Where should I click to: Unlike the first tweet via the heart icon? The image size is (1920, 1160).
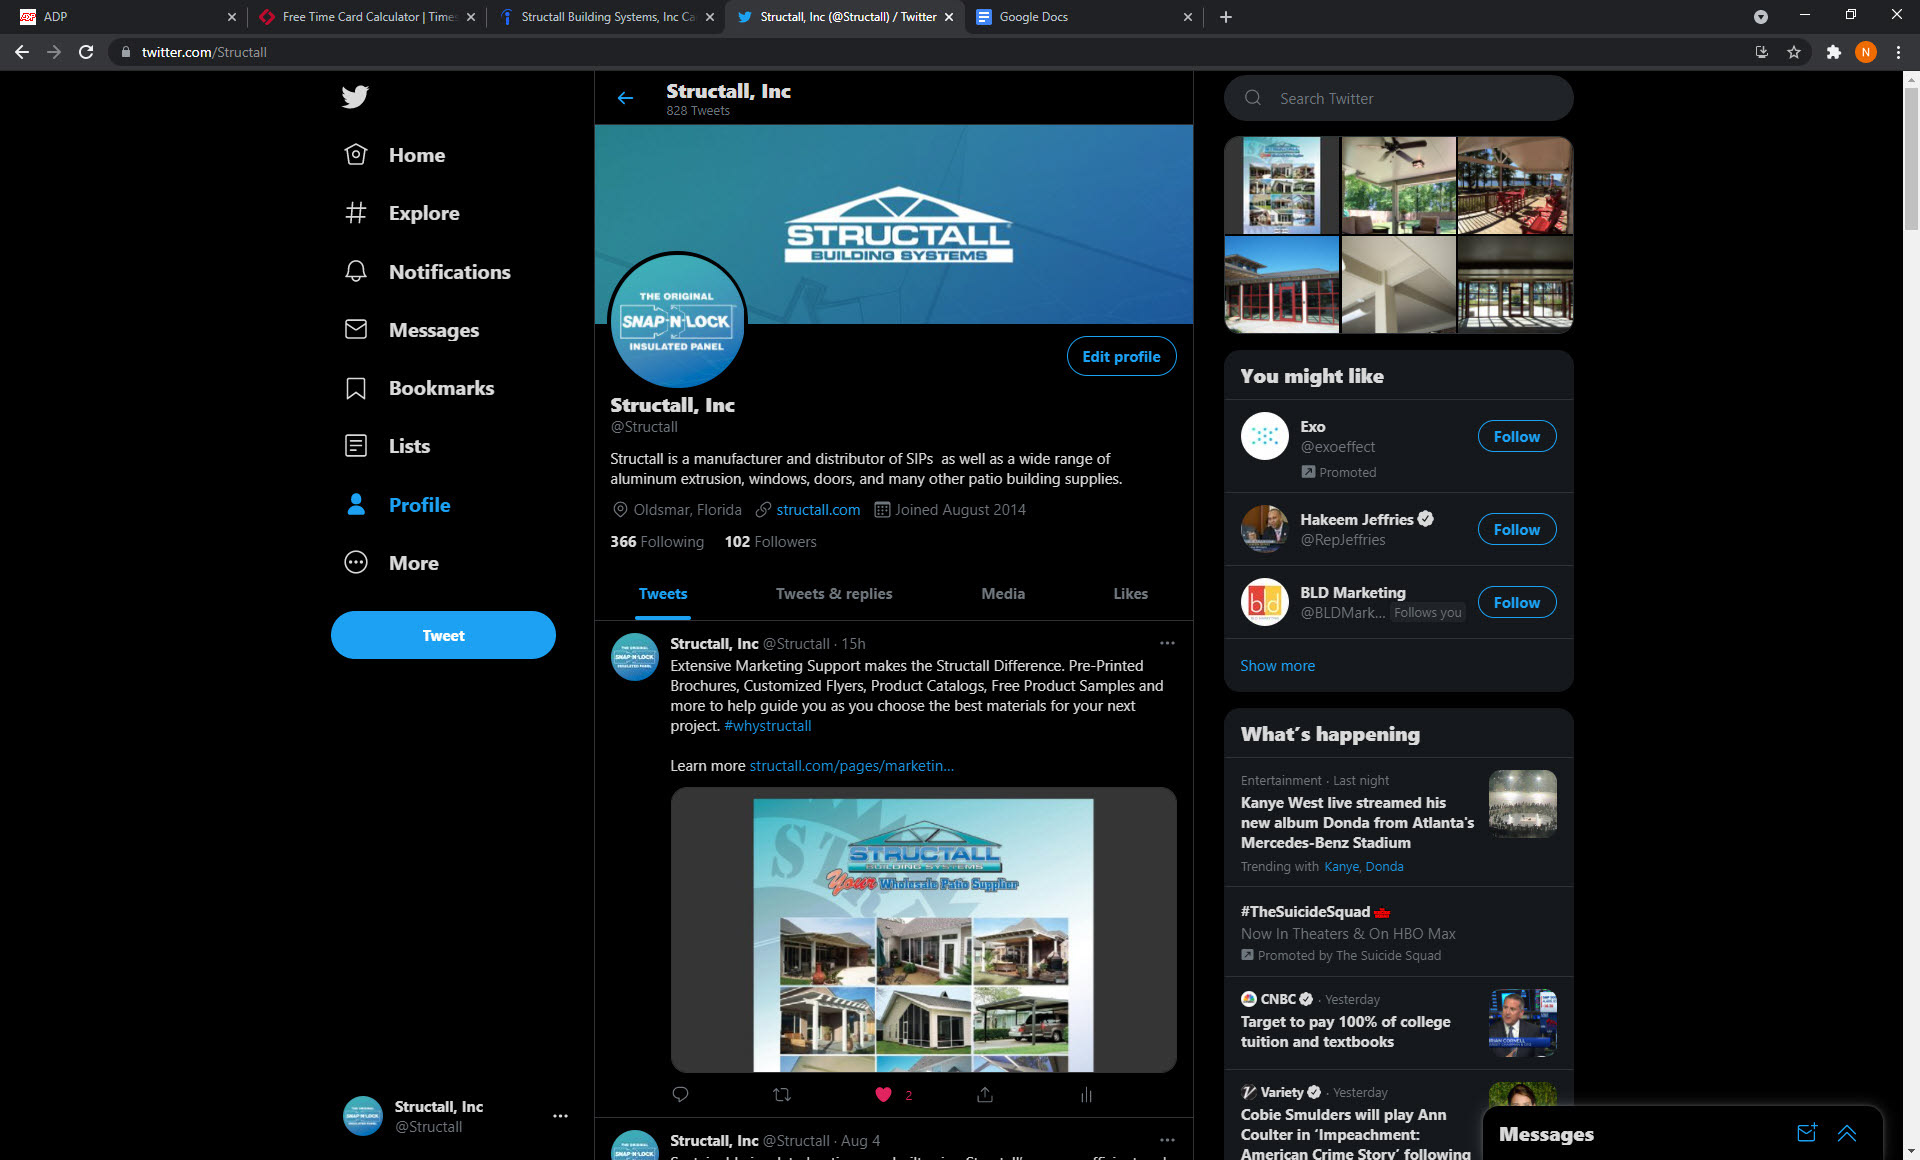(883, 1094)
